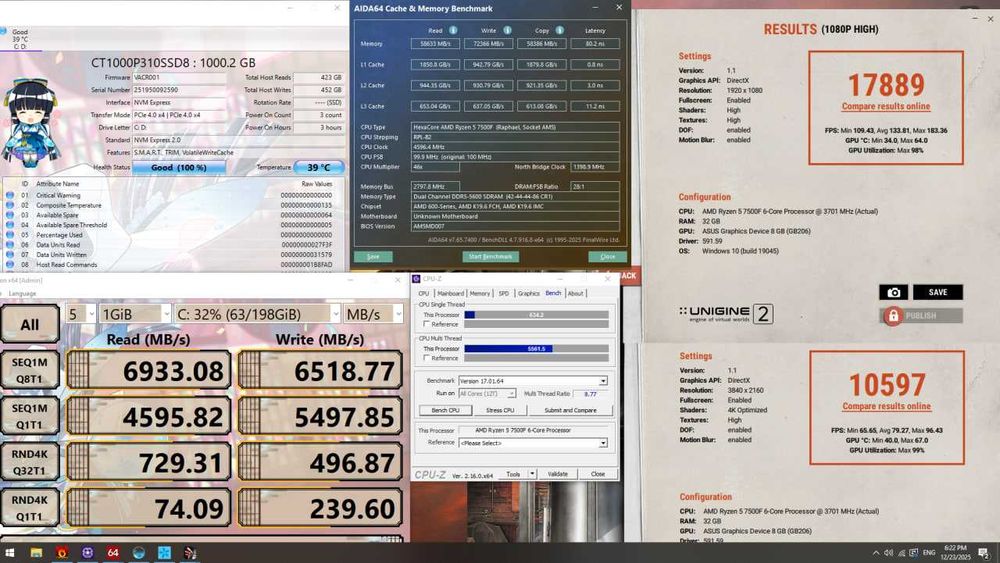Switch to Graphics tab in CPU-Z
The image size is (1000, 563).
(x=529, y=293)
